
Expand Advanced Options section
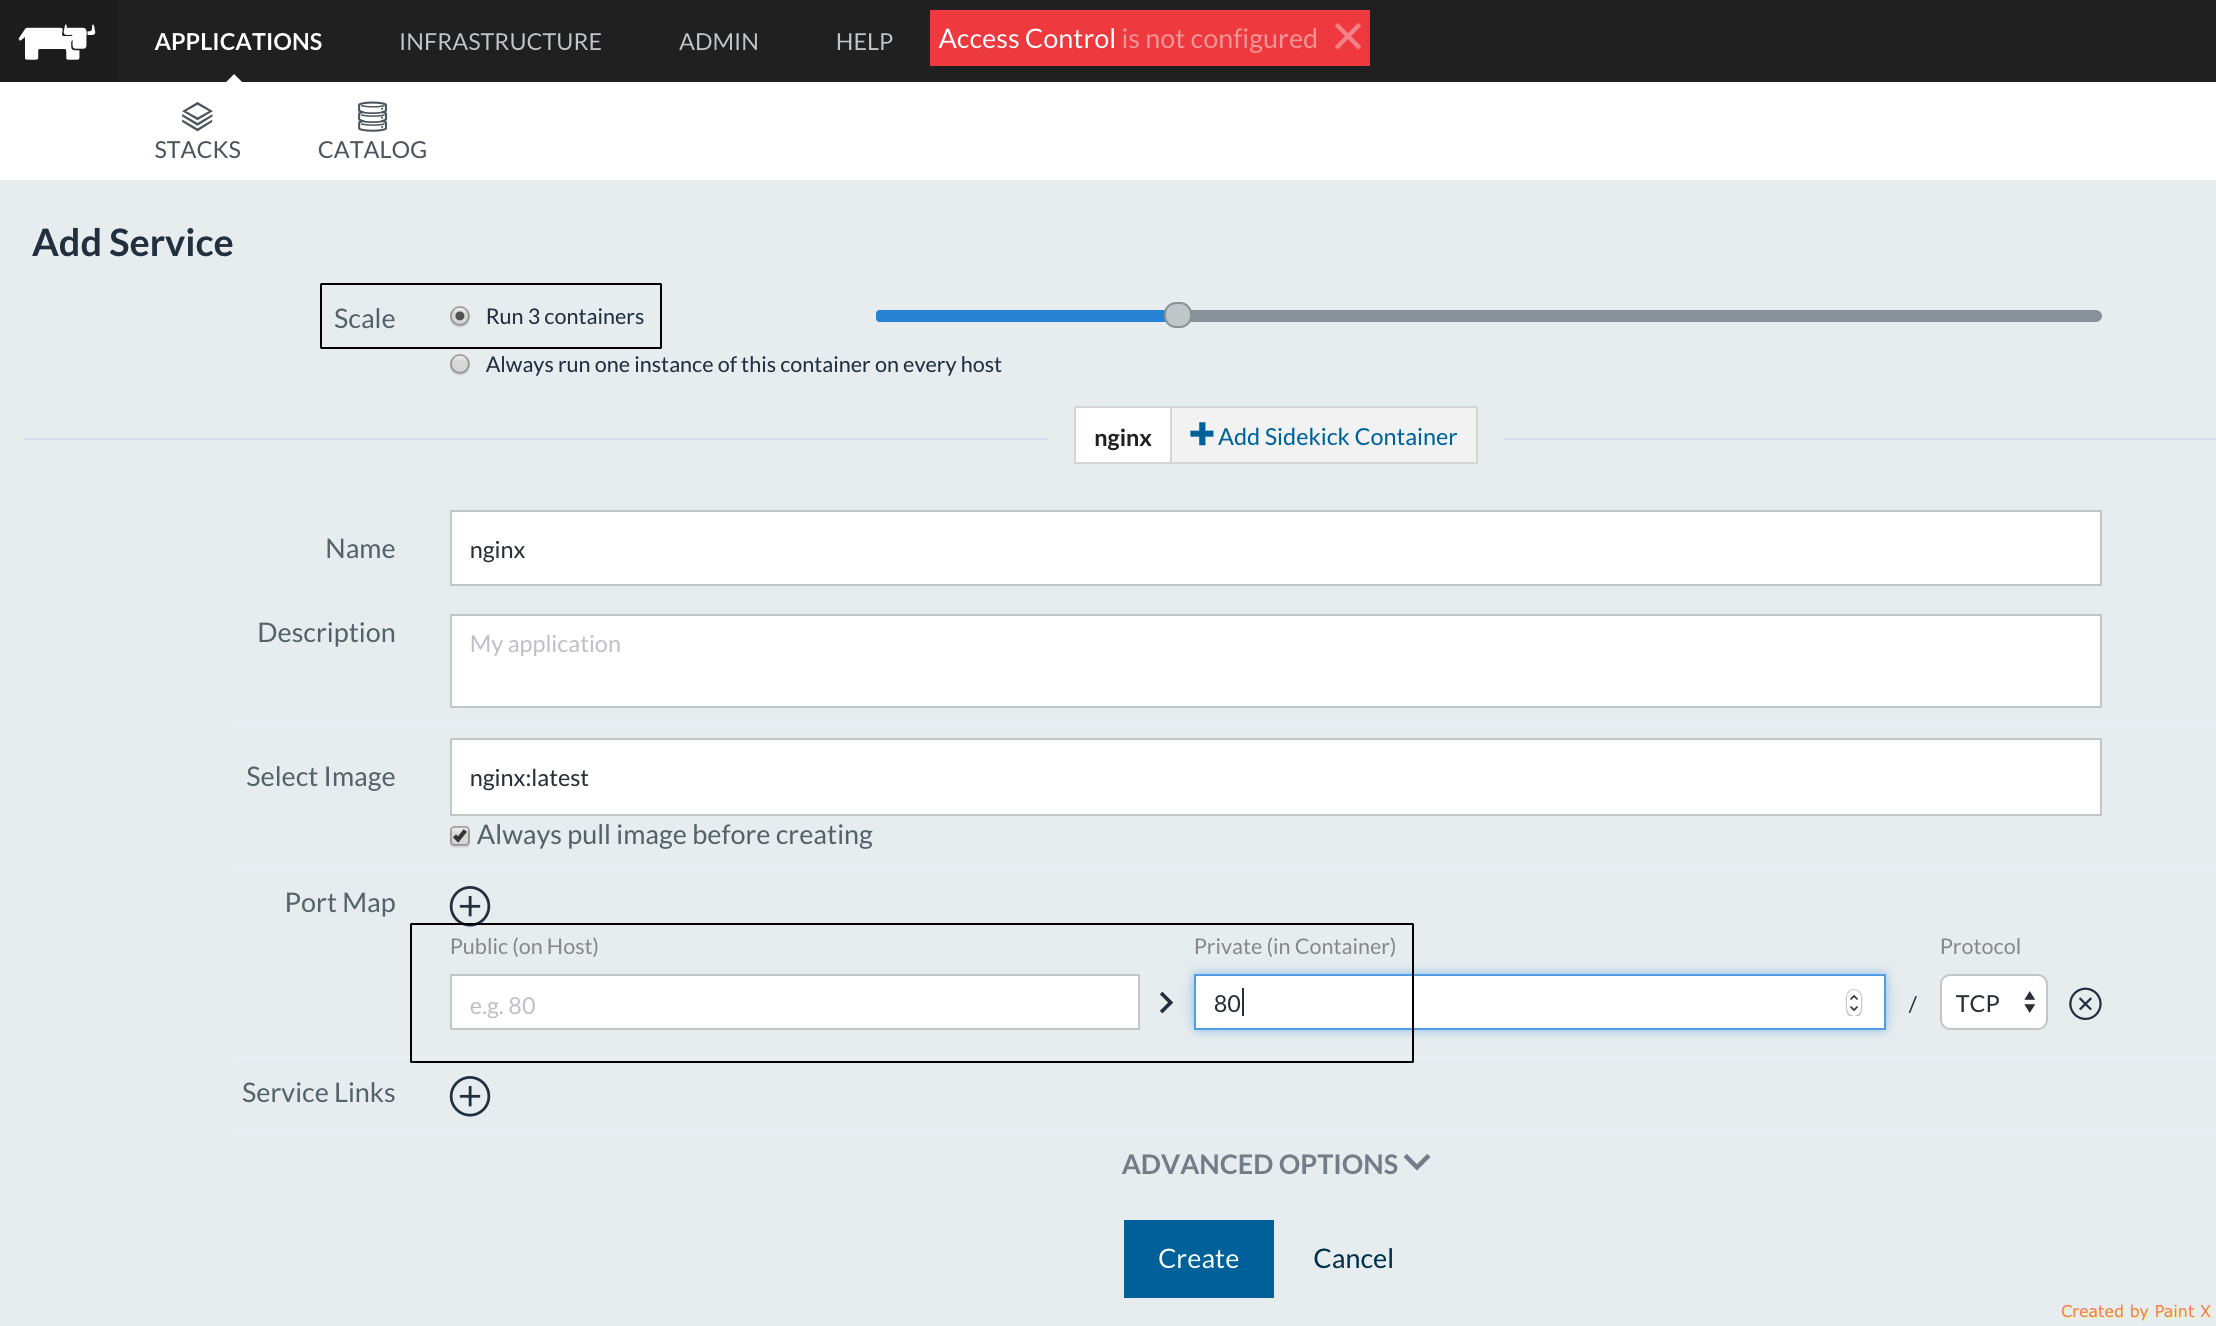click(x=1275, y=1164)
